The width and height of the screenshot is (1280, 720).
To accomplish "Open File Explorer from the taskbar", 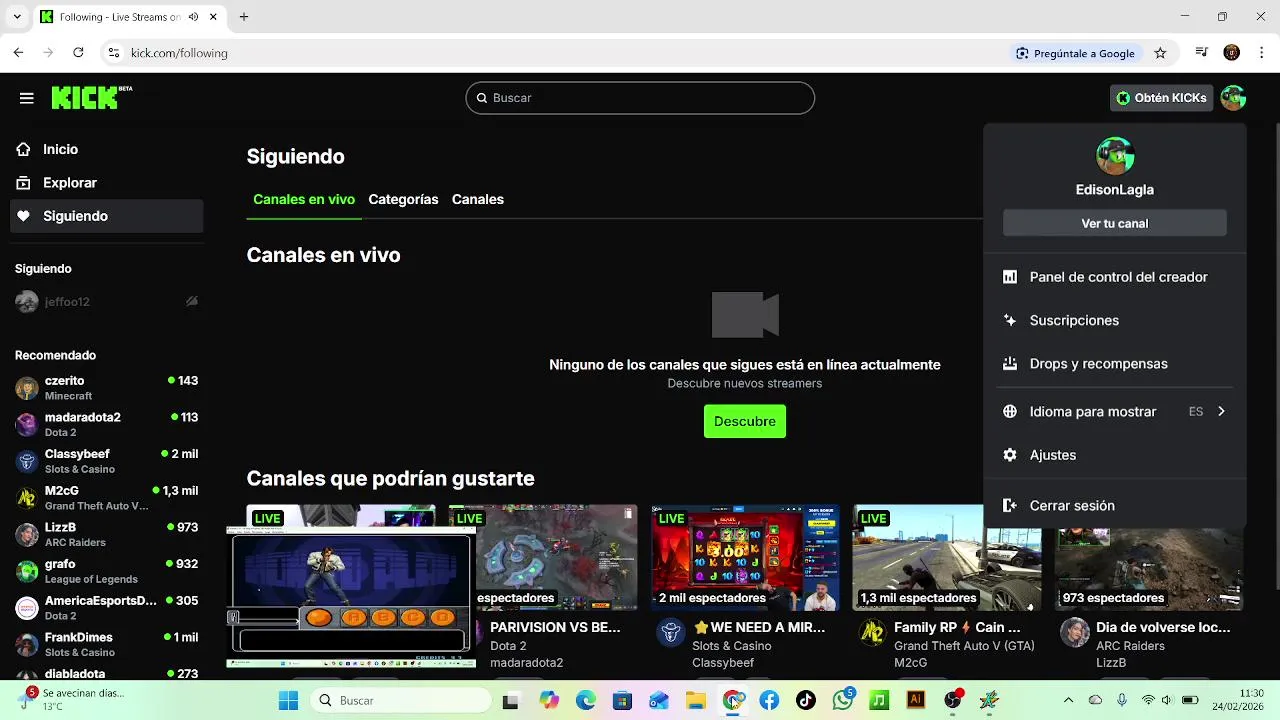I will pyautogui.click(x=695, y=701).
